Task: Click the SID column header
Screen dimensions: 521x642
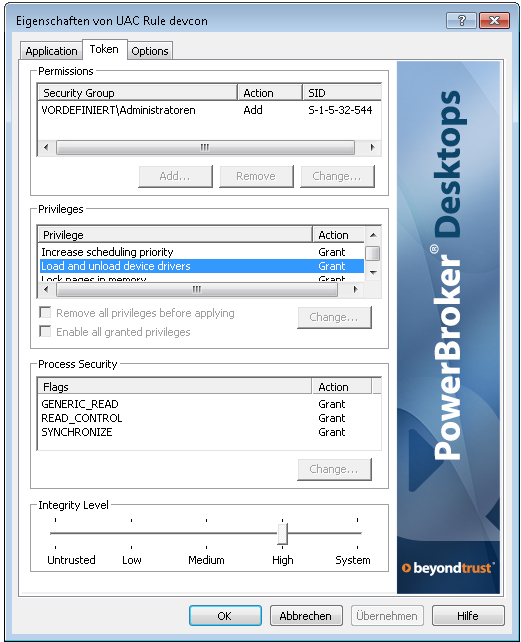Action: tap(342, 93)
